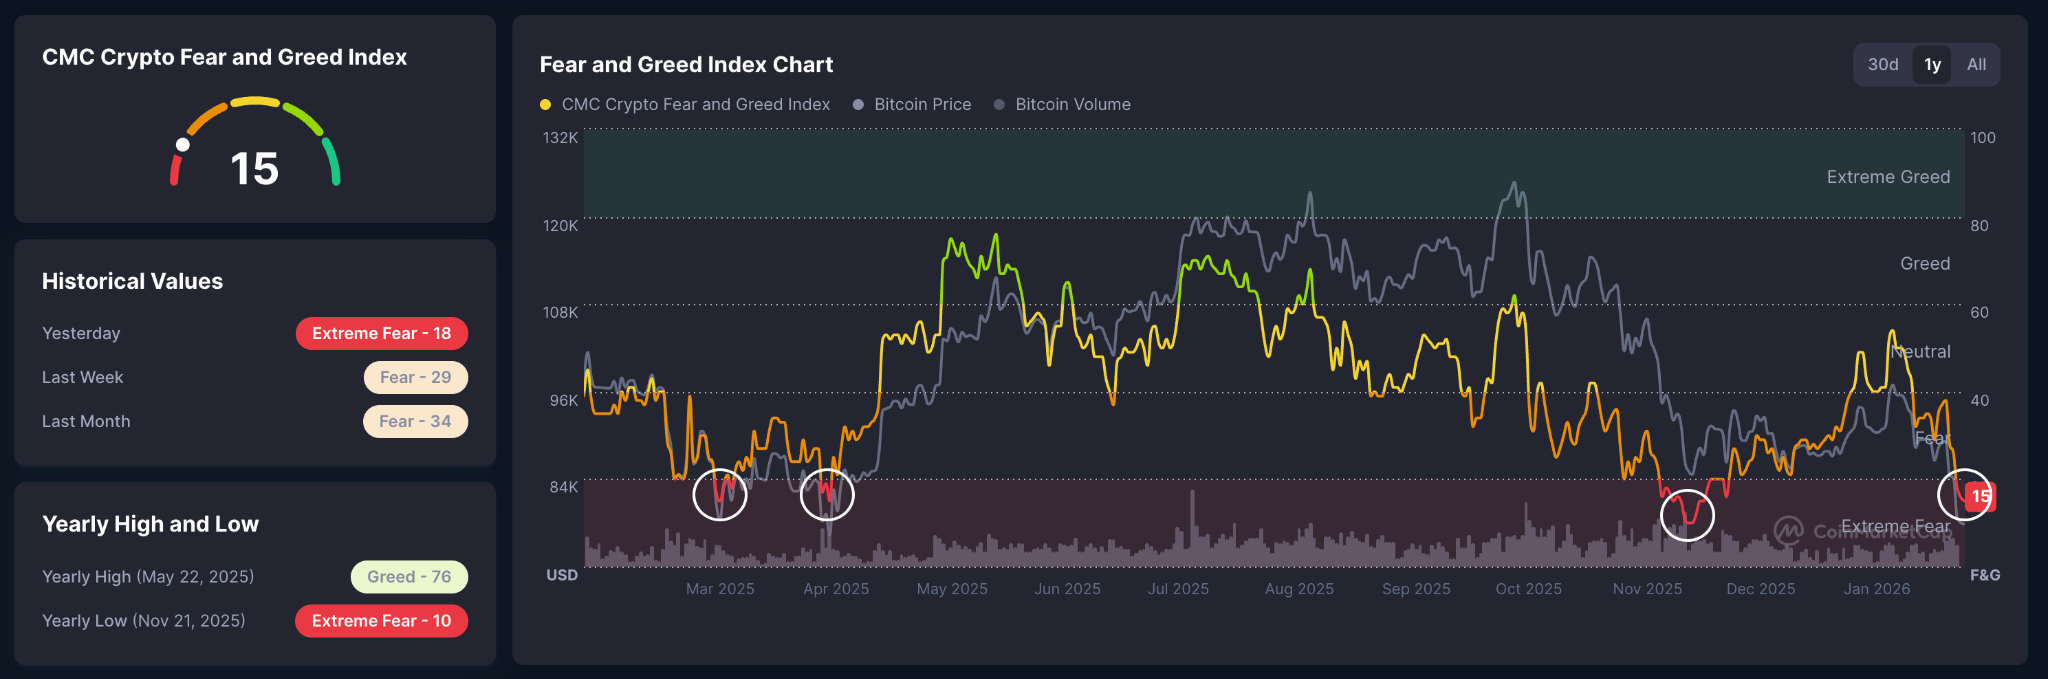Click the Dec 2025 axis label
The width and height of the screenshot is (2048, 679).
pos(1760,589)
